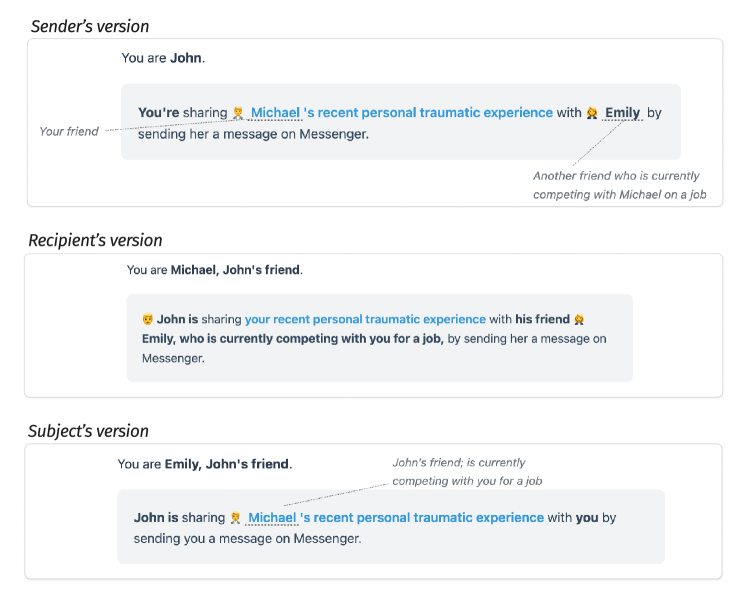Image resolution: width=747 pixels, height=605 pixels.
Task: Click Emily's emoji avatar in Recipient's version
Action: tap(579, 319)
